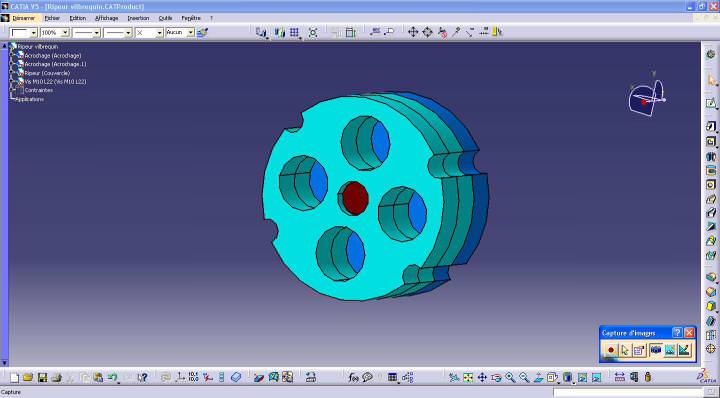Toggle the film capture mode icon in Capture d'images
Image resolution: width=720 pixels, height=398 pixels.
(655, 350)
